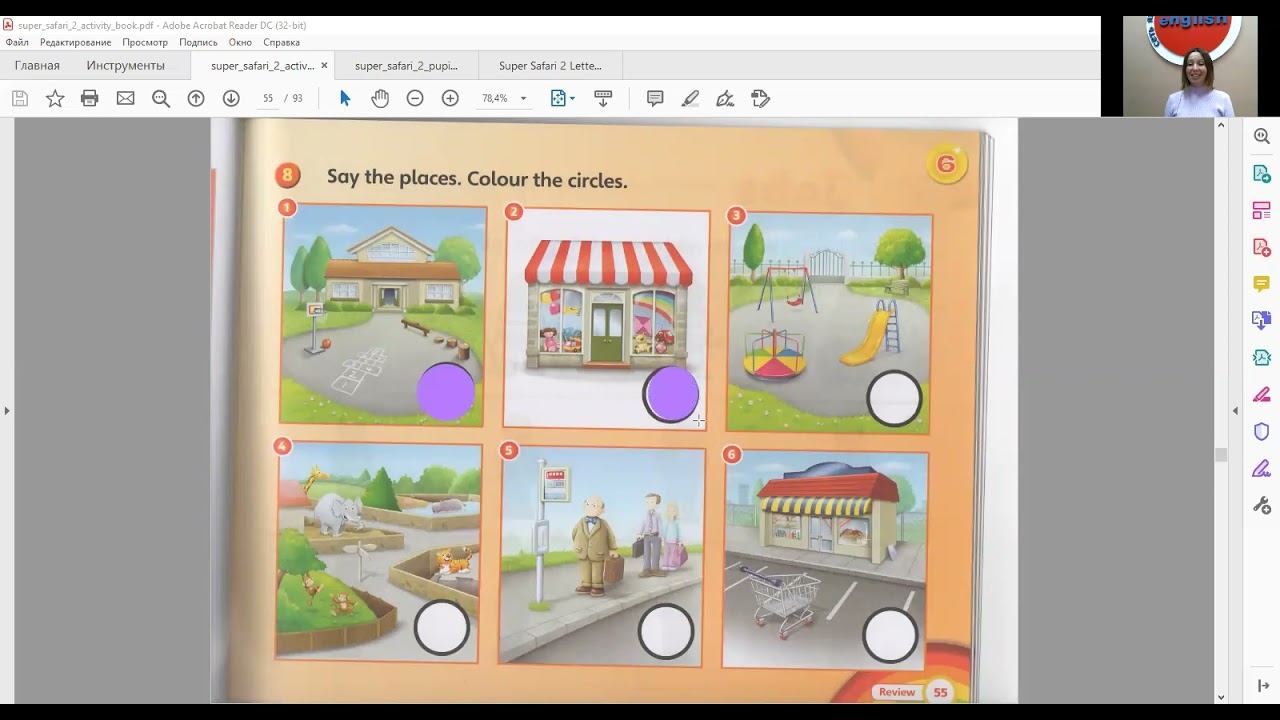Image resolution: width=1280 pixels, height=720 pixels.
Task: Click the Save file icon
Action: (x=20, y=98)
